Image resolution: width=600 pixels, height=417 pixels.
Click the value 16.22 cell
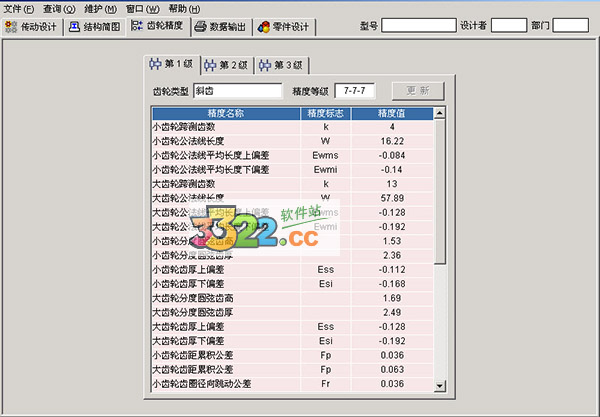pyautogui.click(x=392, y=141)
